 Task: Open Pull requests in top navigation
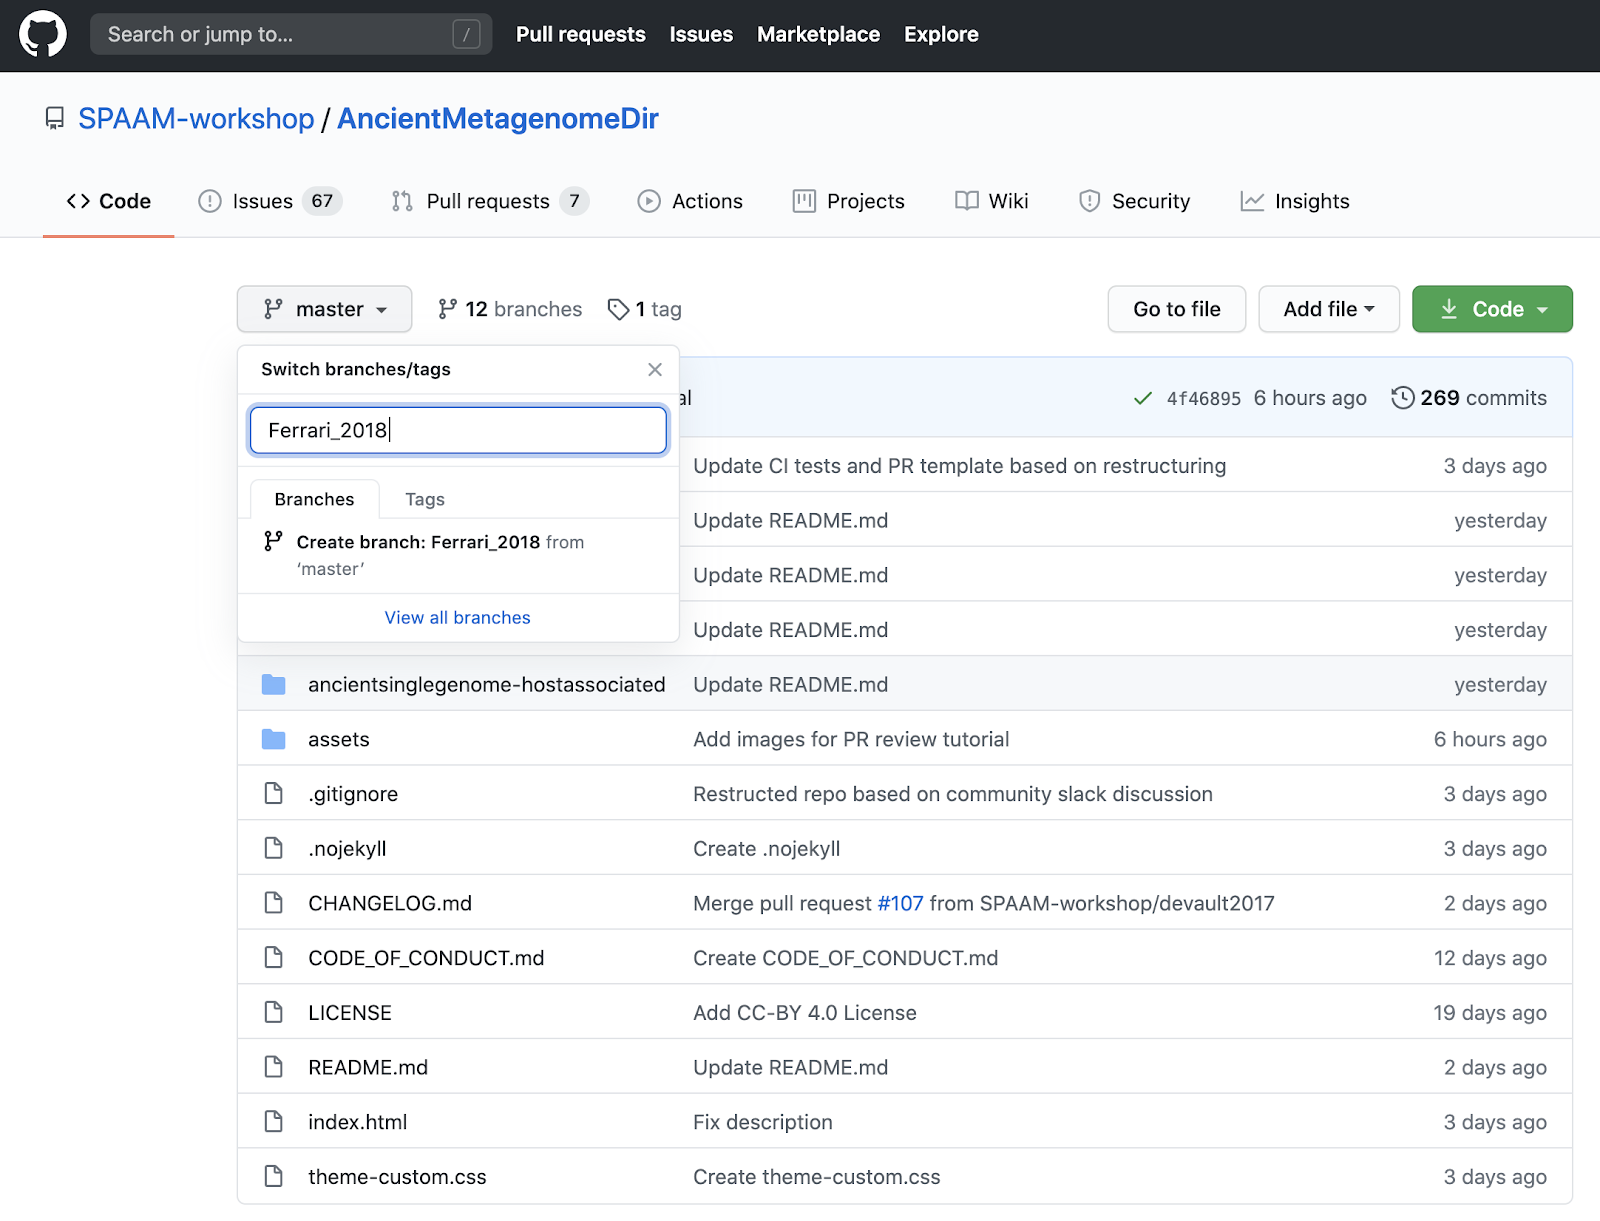581,35
